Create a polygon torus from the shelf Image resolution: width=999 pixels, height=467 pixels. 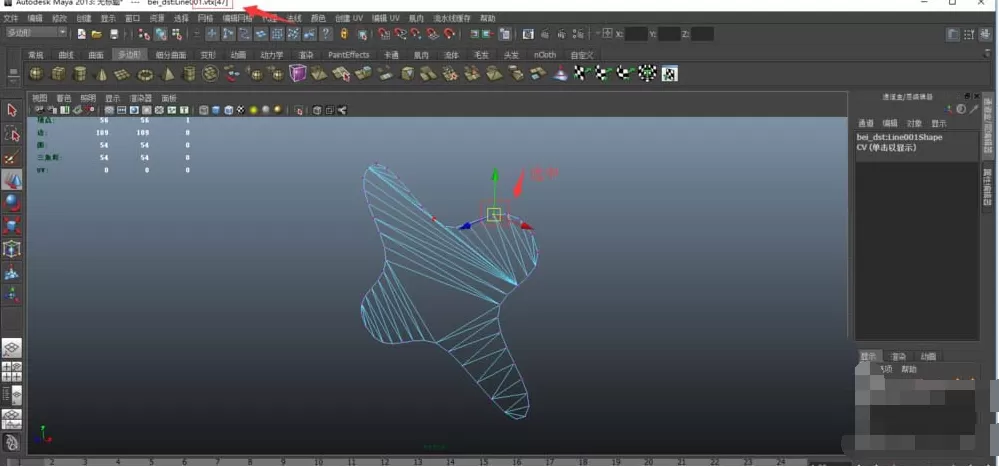click(145, 74)
